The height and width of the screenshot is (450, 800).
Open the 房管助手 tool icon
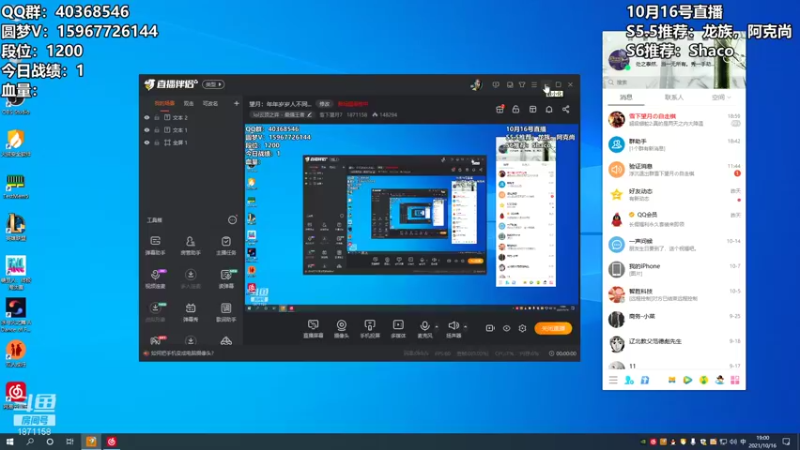(190, 244)
